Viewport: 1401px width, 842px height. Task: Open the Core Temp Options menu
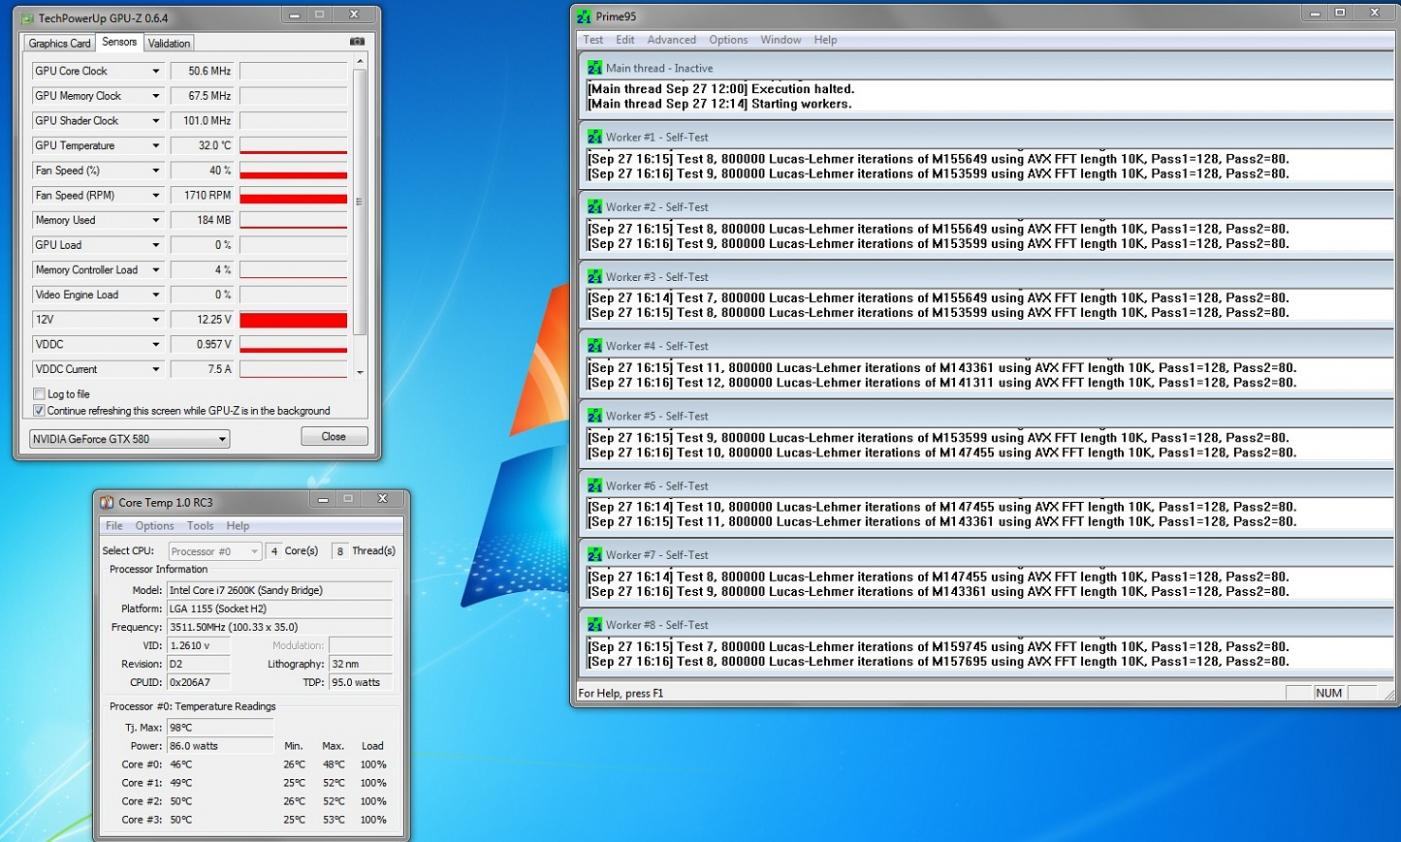154,526
